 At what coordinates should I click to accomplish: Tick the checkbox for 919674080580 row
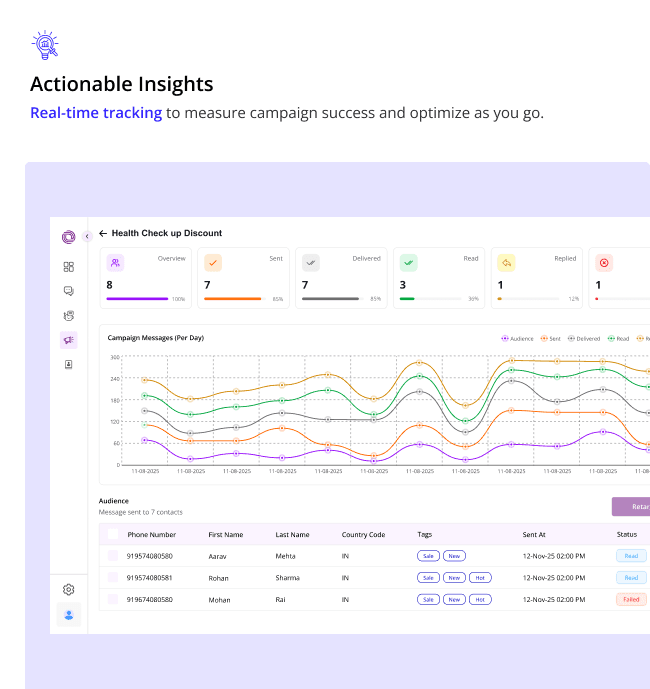click(113, 599)
